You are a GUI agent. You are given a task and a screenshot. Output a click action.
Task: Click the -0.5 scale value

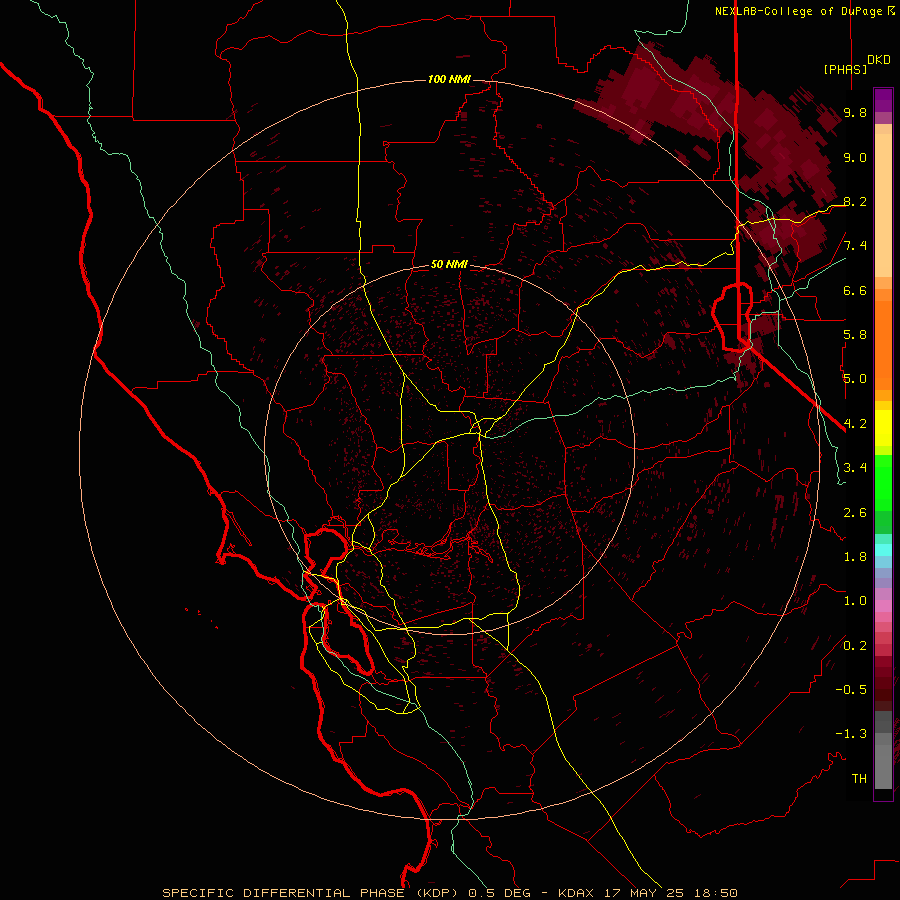click(x=851, y=690)
